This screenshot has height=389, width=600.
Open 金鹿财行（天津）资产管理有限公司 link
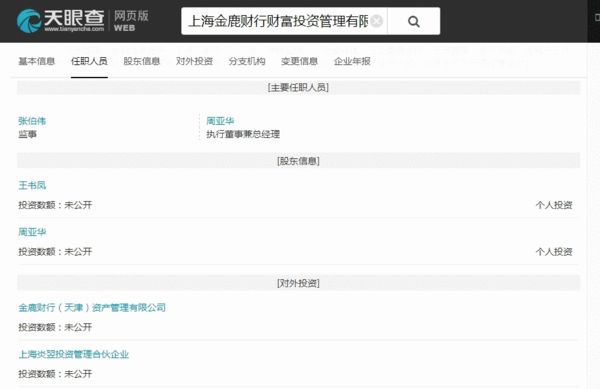(92, 308)
